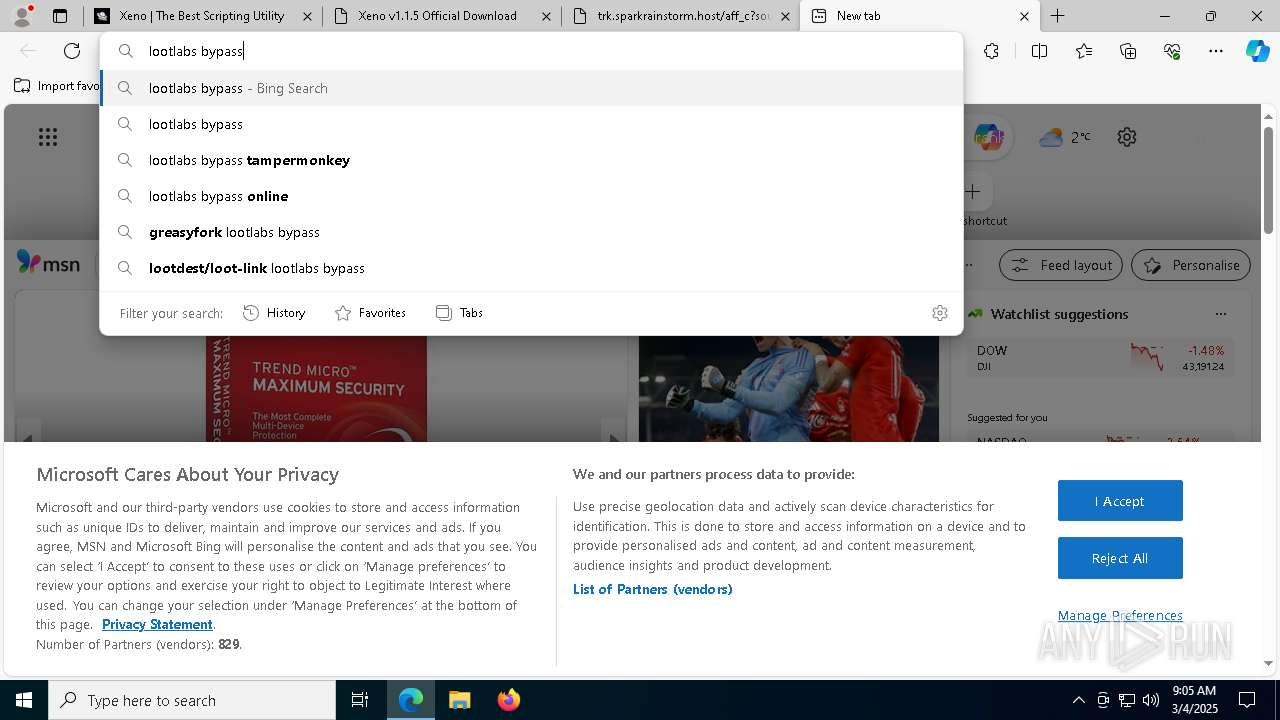
Task: Open the Browser essentials heart icon
Action: [1172, 51]
